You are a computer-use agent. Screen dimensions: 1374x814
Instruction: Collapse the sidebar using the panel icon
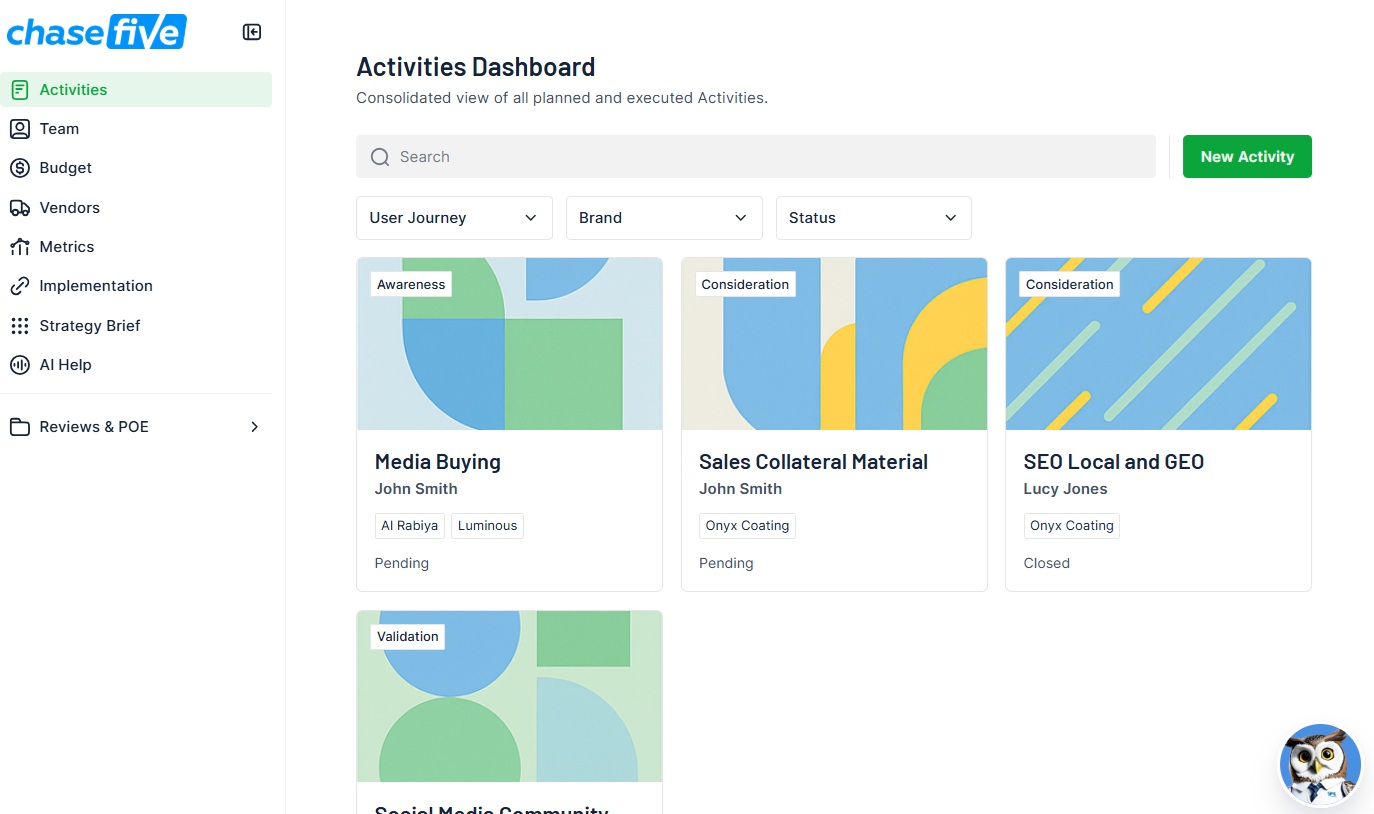252,32
